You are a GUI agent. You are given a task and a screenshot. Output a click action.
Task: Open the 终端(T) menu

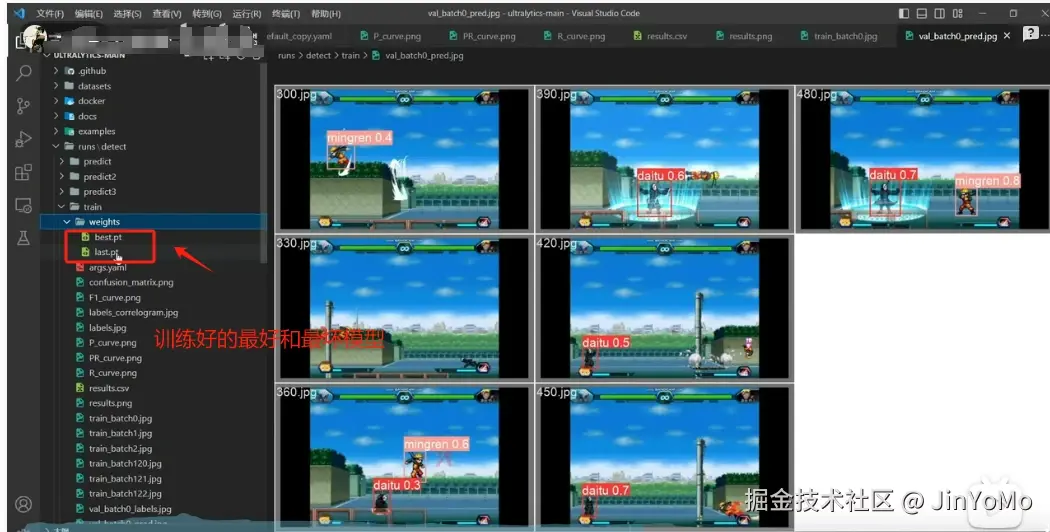click(286, 13)
